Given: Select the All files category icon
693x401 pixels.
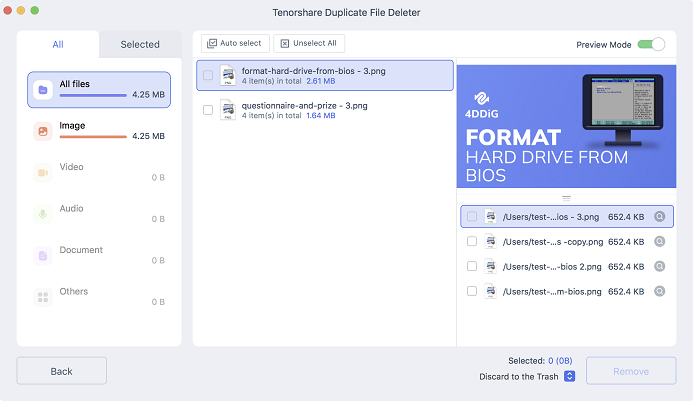Looking at the screenshot, I should click(43, 90).
